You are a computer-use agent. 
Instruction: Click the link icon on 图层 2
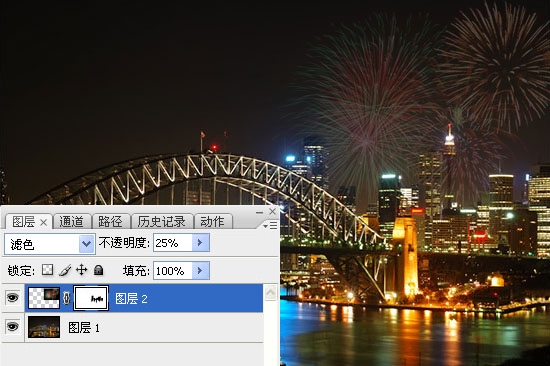point(66,298)
